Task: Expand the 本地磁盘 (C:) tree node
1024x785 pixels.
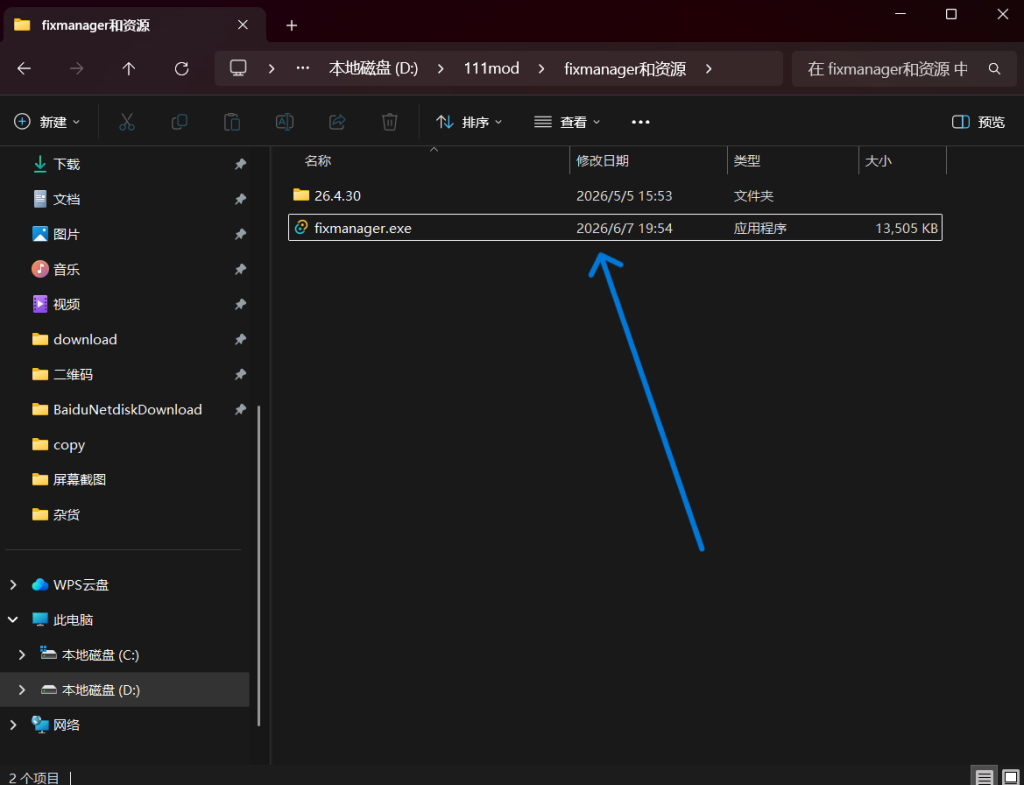Action: 22,655
